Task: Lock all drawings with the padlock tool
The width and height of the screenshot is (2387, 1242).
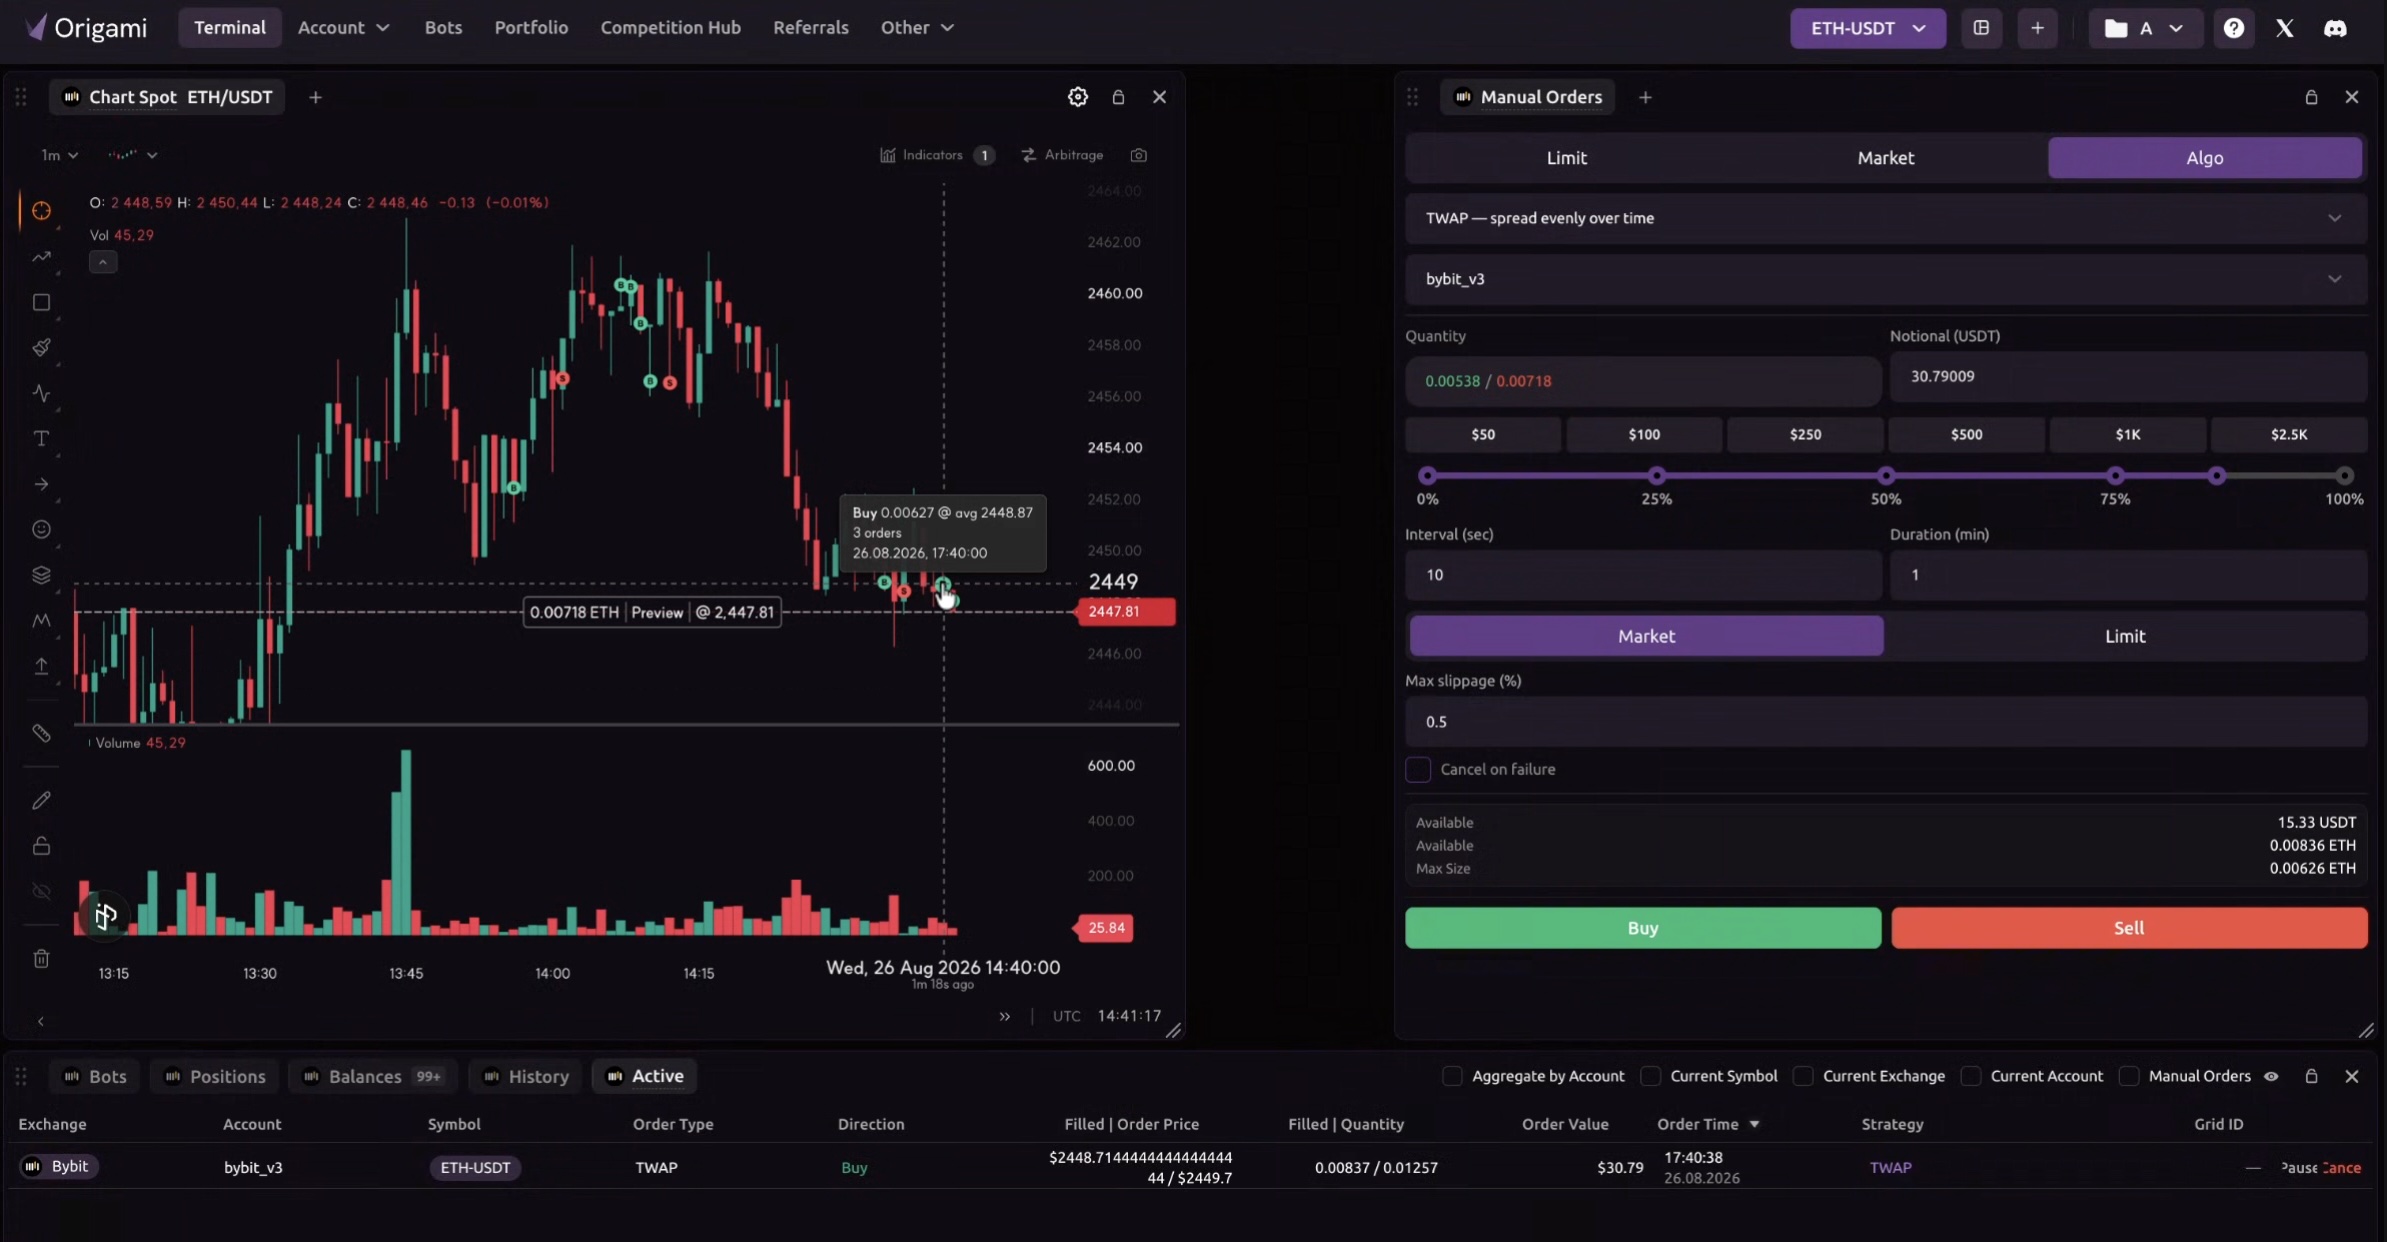Action: (41, 846)
